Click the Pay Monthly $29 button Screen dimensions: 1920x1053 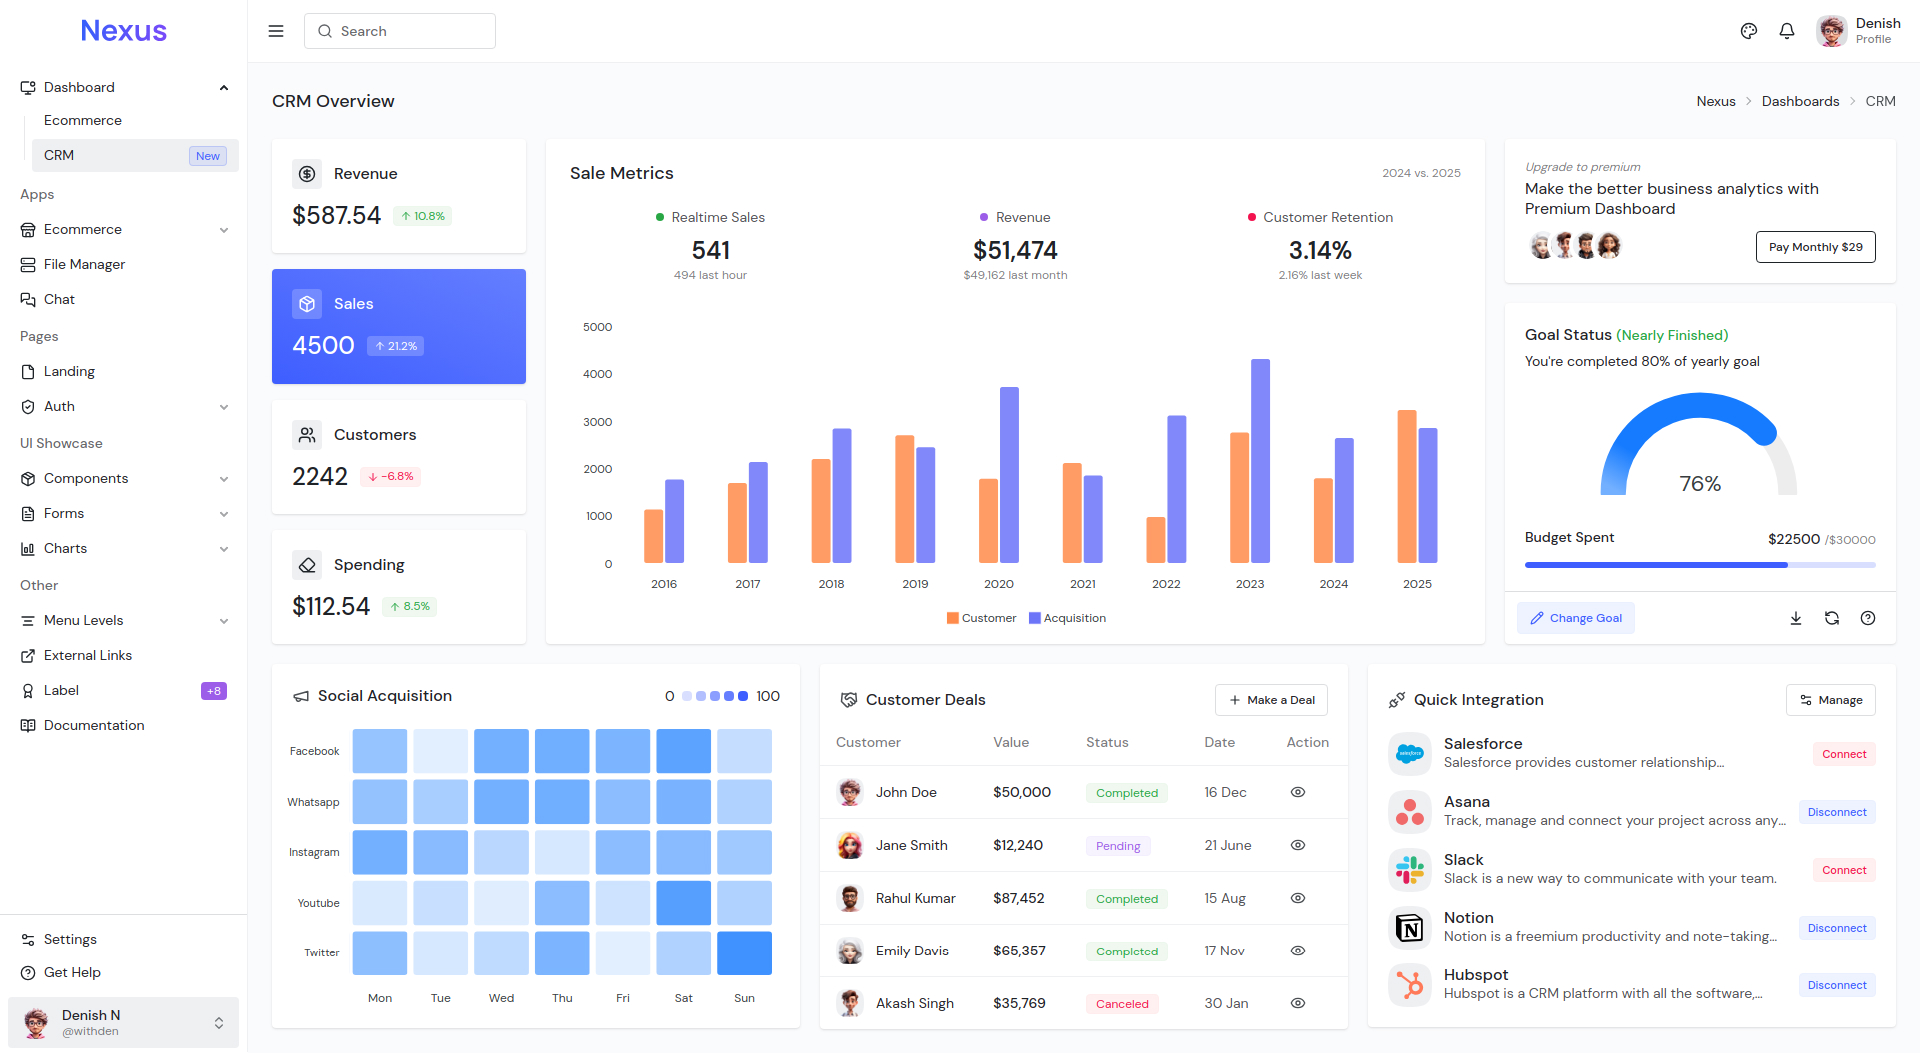pyautogui.click(x=1815, y=247)
